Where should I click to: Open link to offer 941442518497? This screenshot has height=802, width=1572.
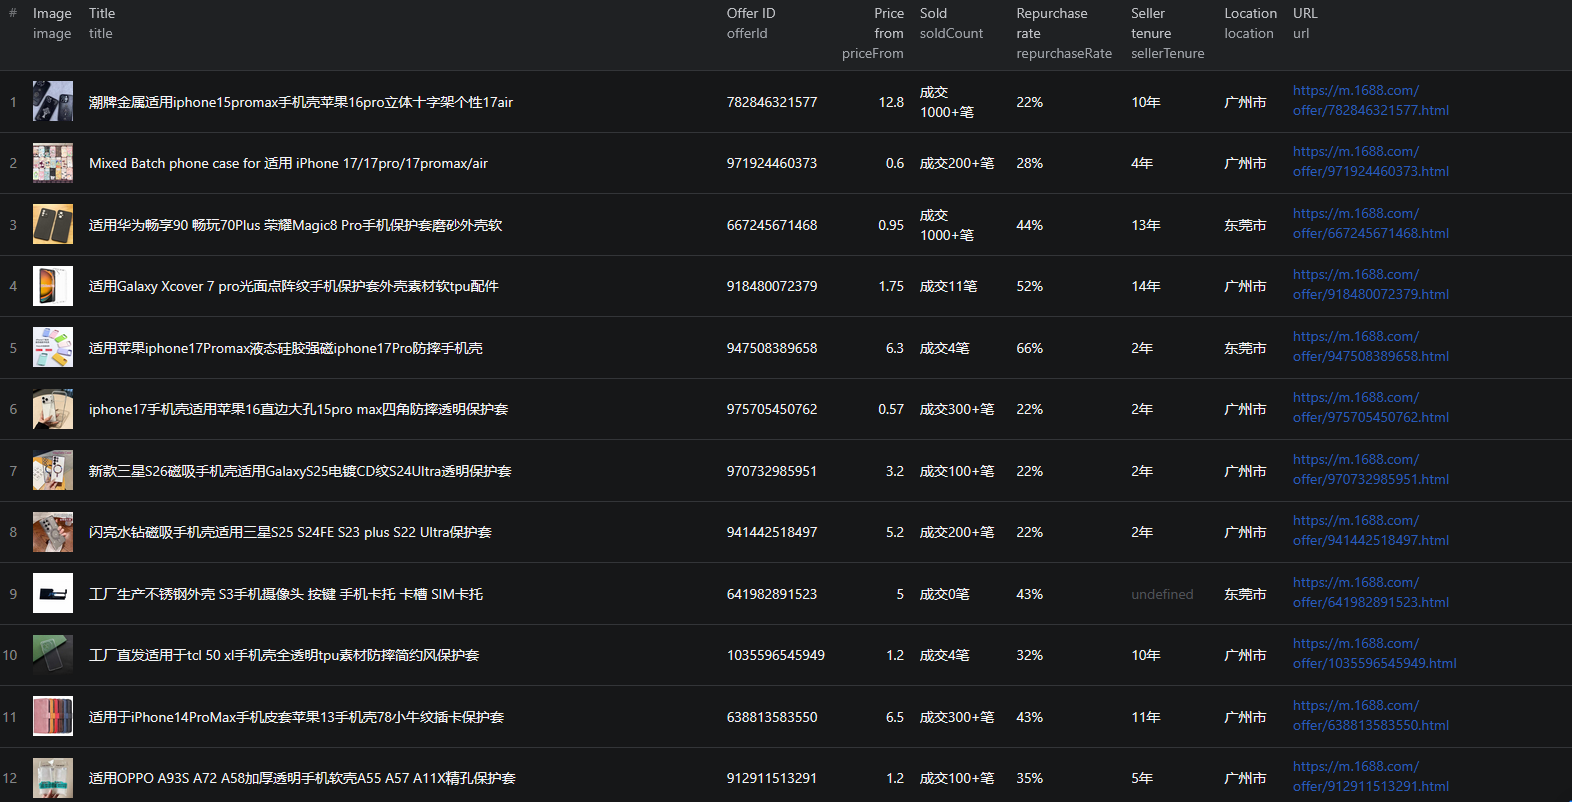tap(1370, 531)
